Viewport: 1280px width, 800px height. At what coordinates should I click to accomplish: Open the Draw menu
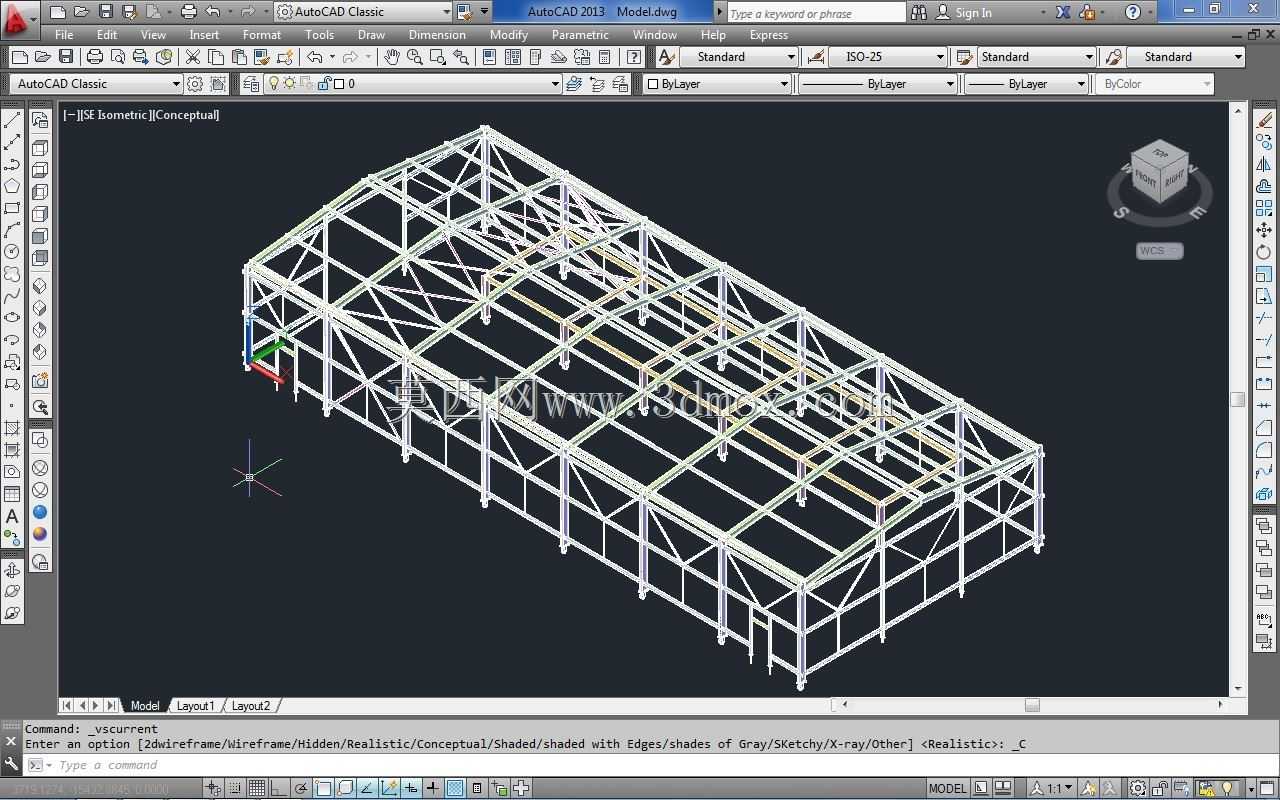point(371,34)
